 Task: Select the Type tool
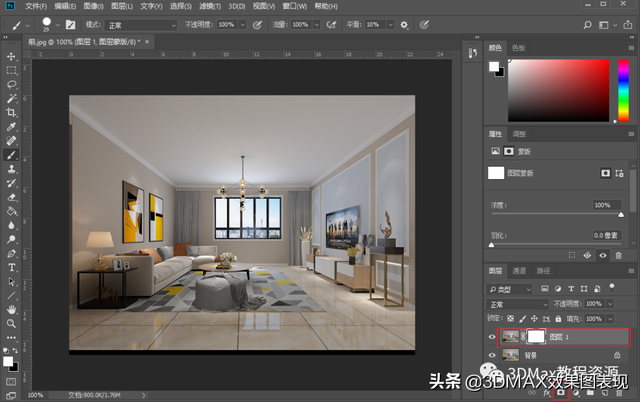[x=11, y=268]
